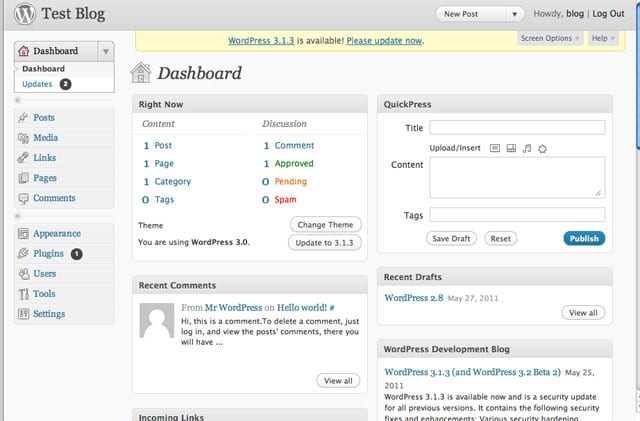Follow the 'Please update now' link
This screenshot has height=421, width=640.
point(385,41)
